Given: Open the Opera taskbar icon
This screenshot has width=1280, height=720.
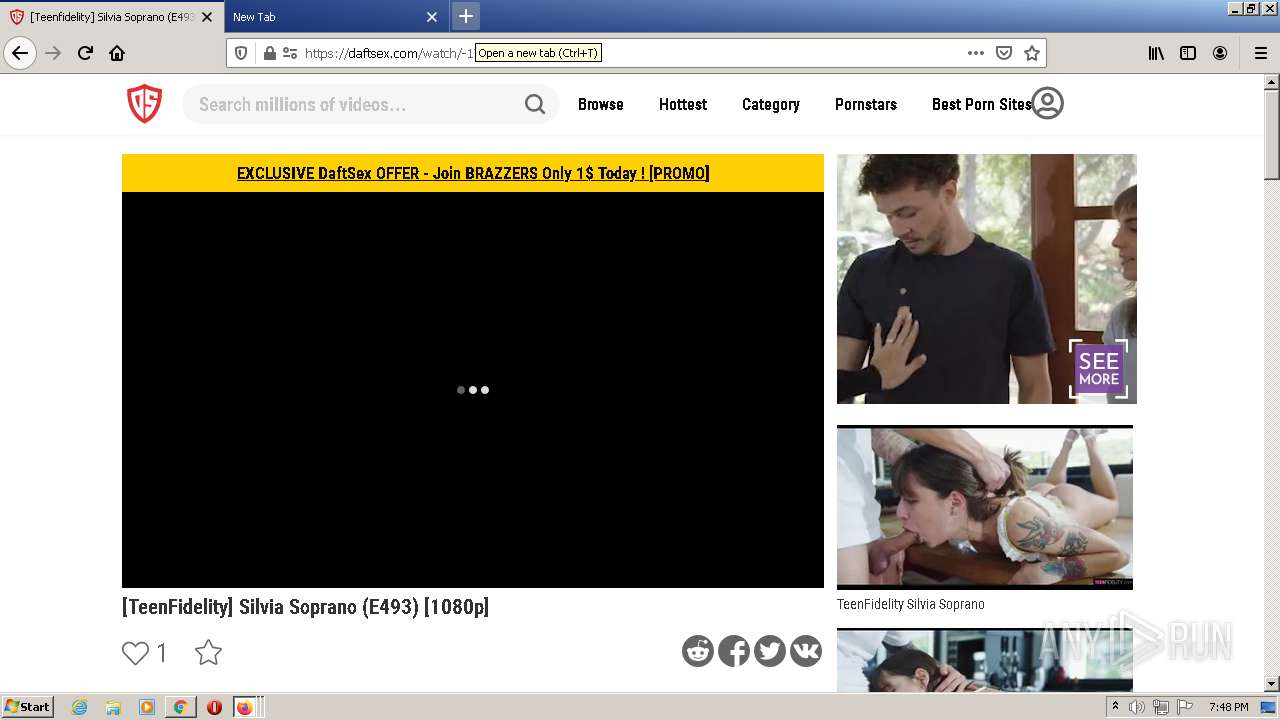Looking at the screenshot, I should [x=214, y=707].
